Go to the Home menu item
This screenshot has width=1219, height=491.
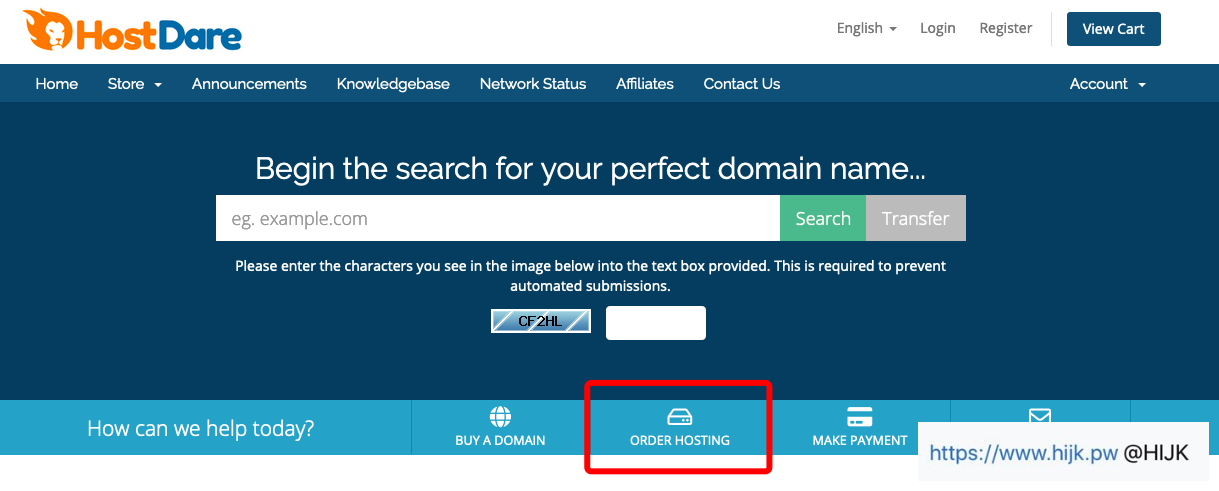coord(57,84)
